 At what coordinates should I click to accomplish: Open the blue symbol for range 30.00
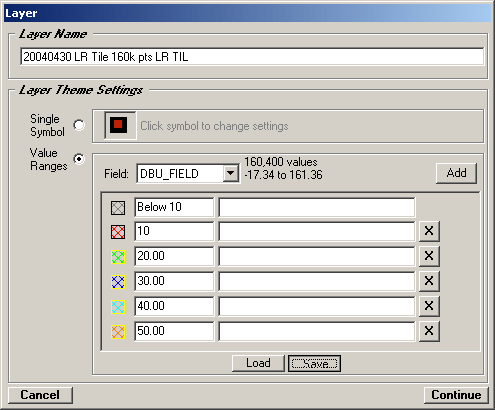pos(118,282)
